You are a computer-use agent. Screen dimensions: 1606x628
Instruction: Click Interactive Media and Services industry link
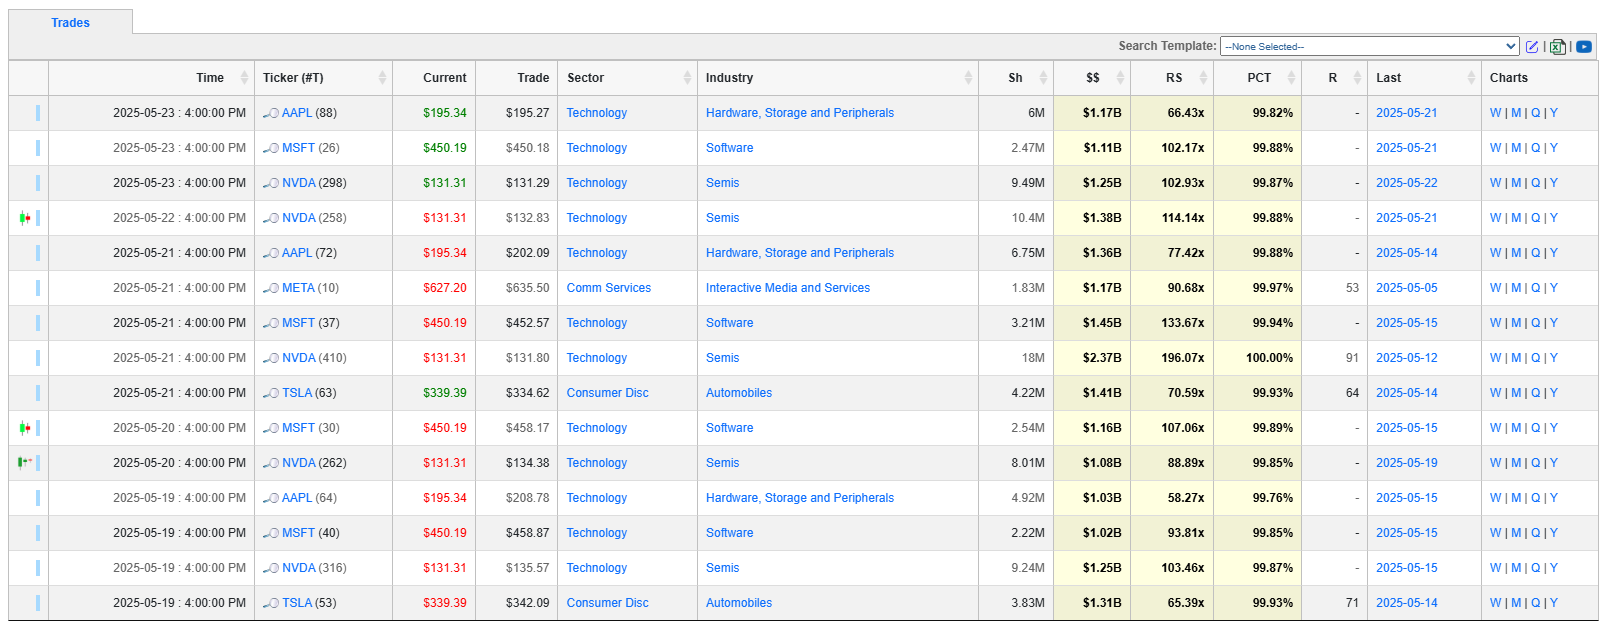[788, 288]
